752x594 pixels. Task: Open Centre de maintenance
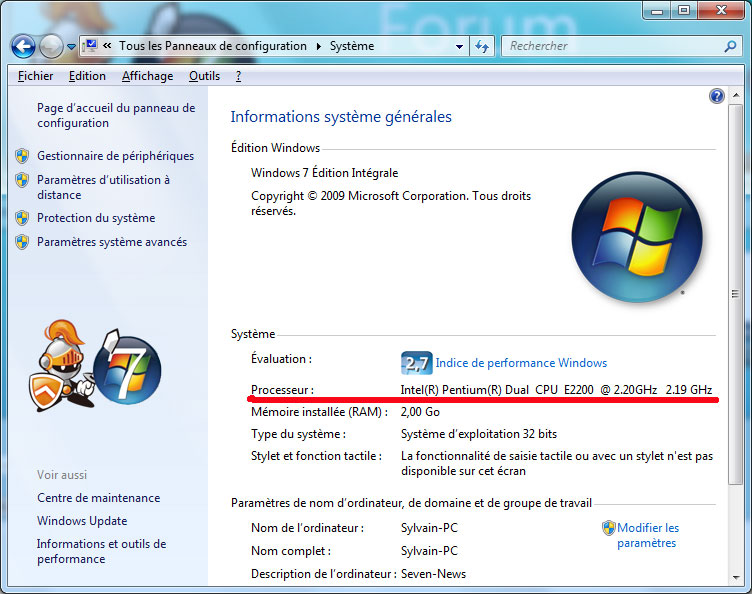(x=99, y=498)
